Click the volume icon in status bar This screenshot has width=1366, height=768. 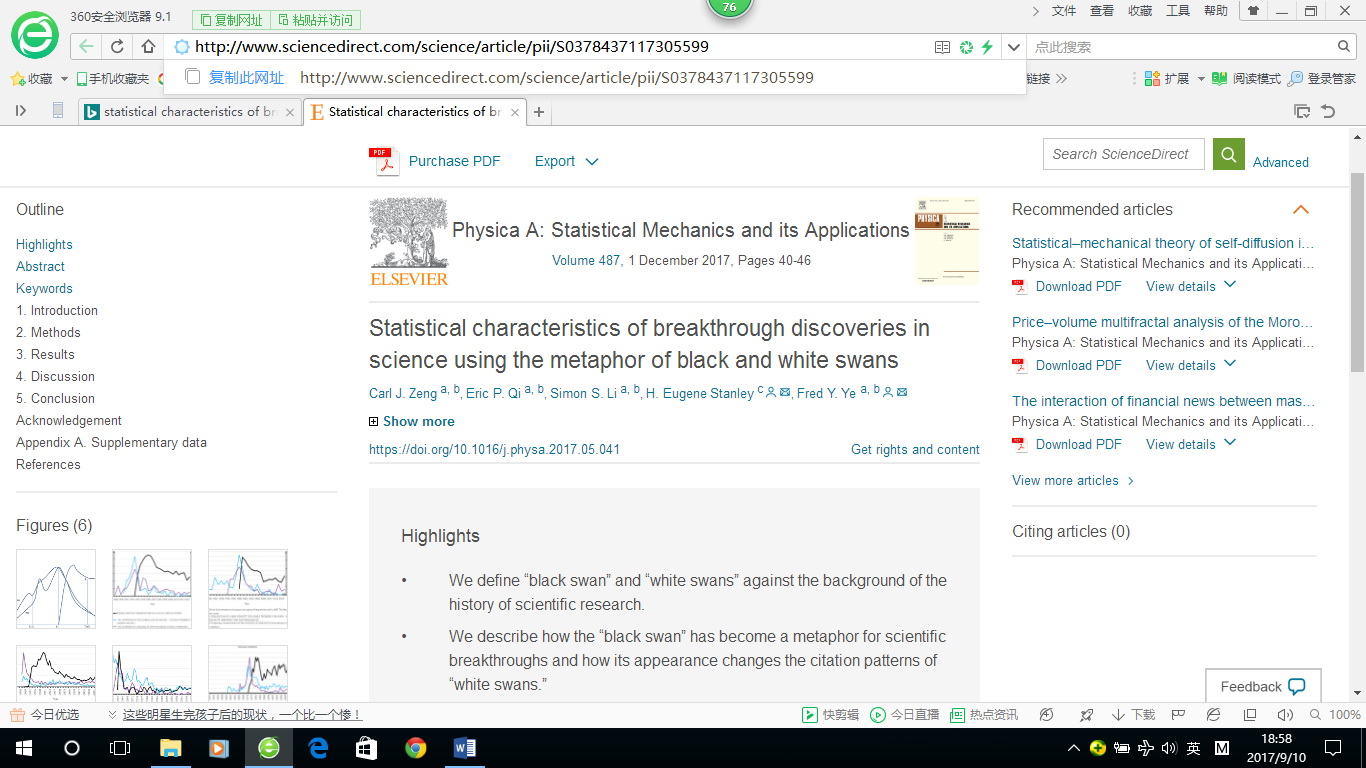(1285, 715)
